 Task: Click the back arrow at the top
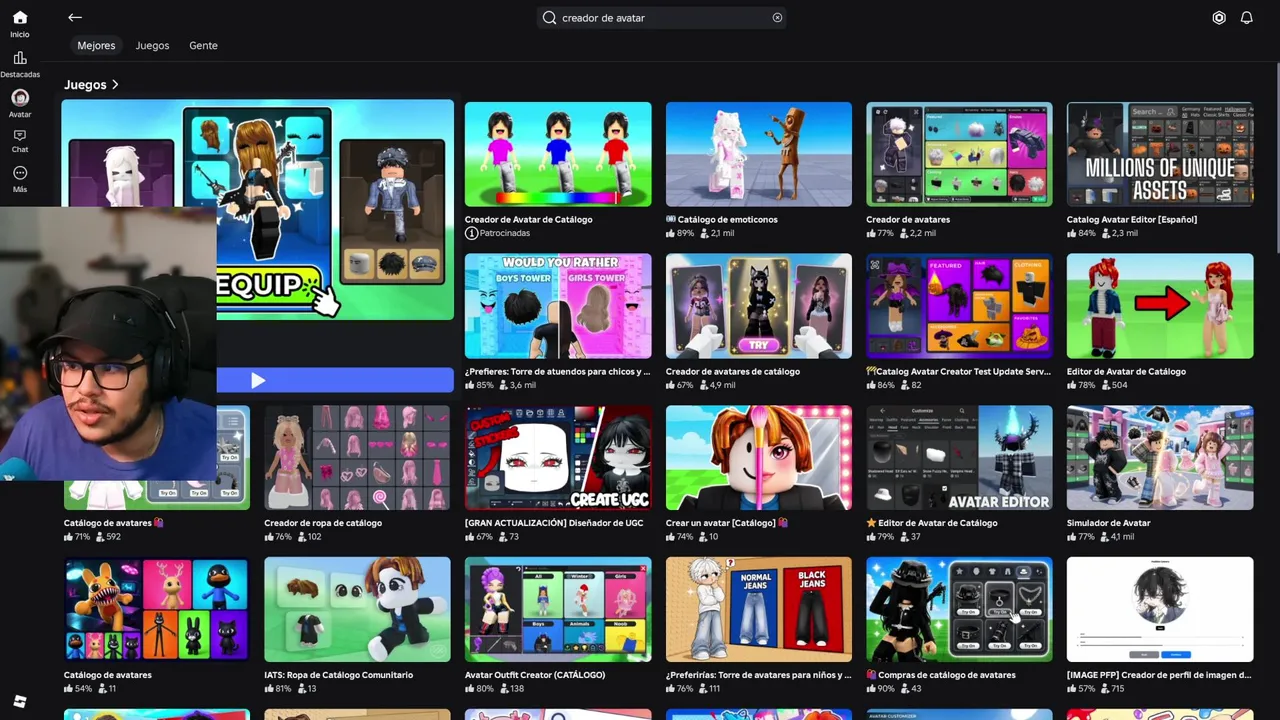click(x=75, y=17)
